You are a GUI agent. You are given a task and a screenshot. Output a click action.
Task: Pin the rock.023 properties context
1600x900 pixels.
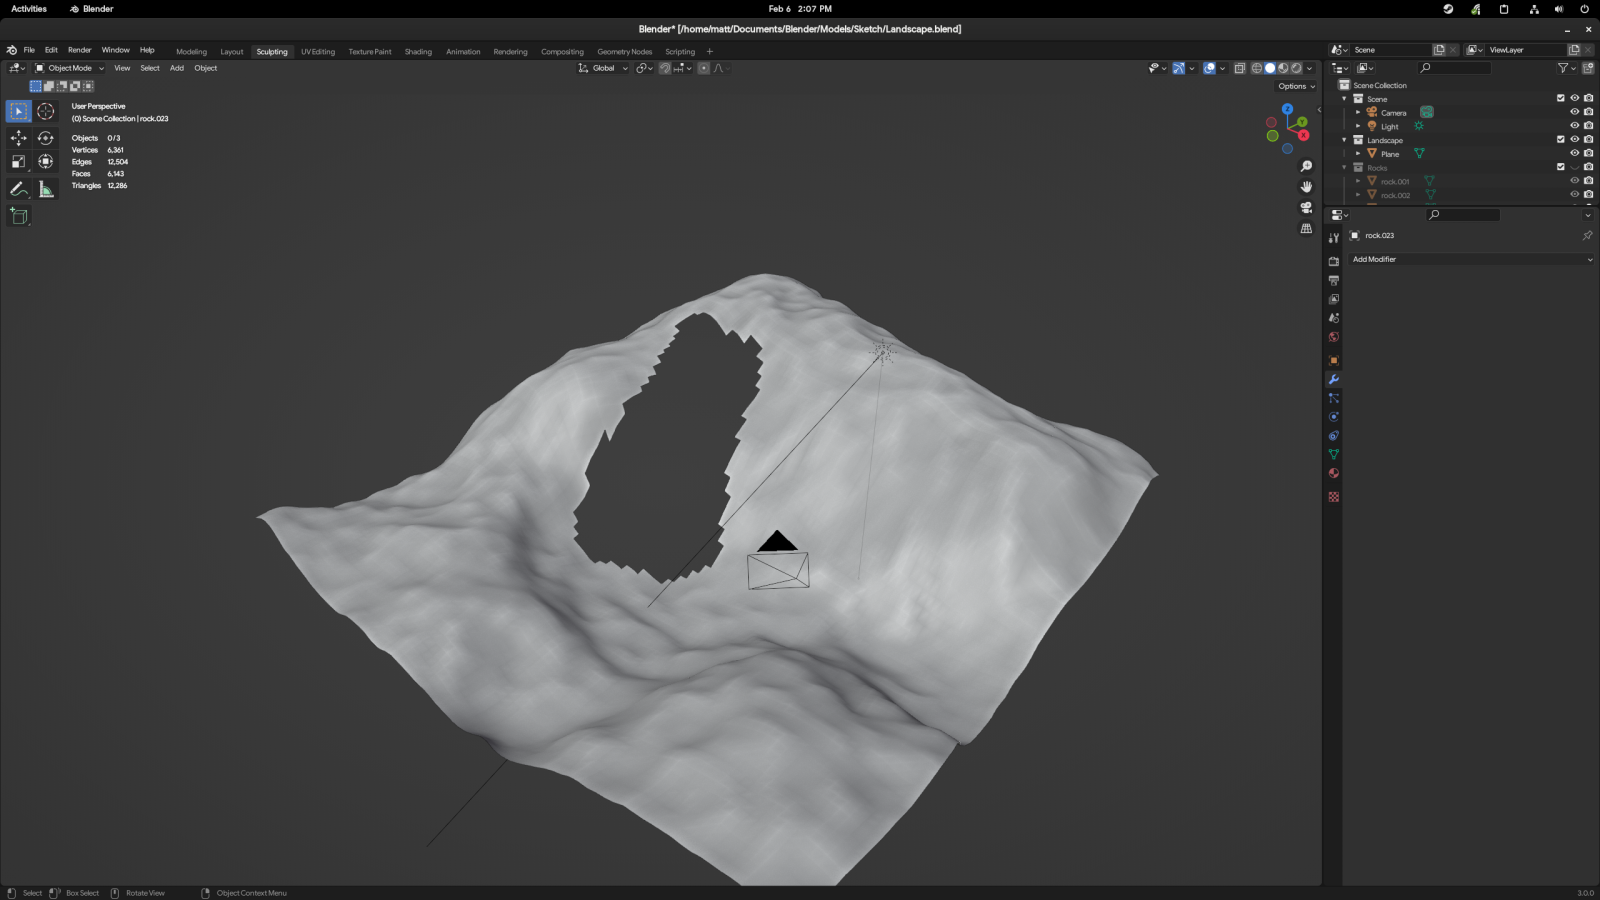1587,235
